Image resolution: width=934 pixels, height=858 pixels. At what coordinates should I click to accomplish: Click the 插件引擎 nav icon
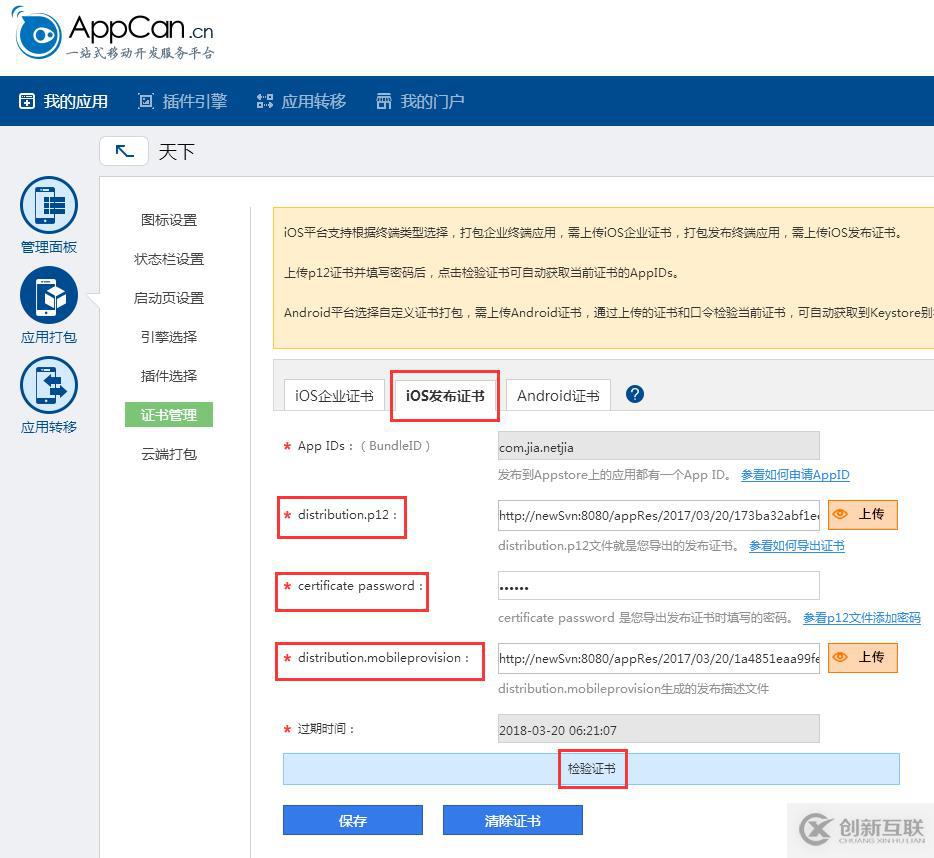145,101
